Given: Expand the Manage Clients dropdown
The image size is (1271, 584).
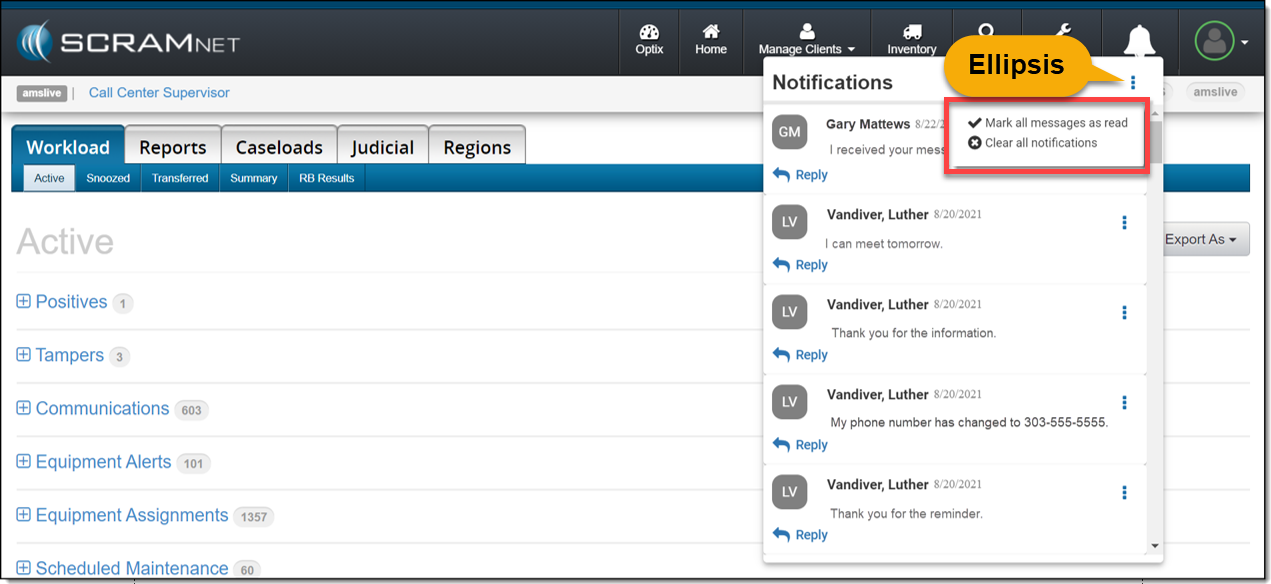Looking at the screenshot, I should tap(807, 41).
